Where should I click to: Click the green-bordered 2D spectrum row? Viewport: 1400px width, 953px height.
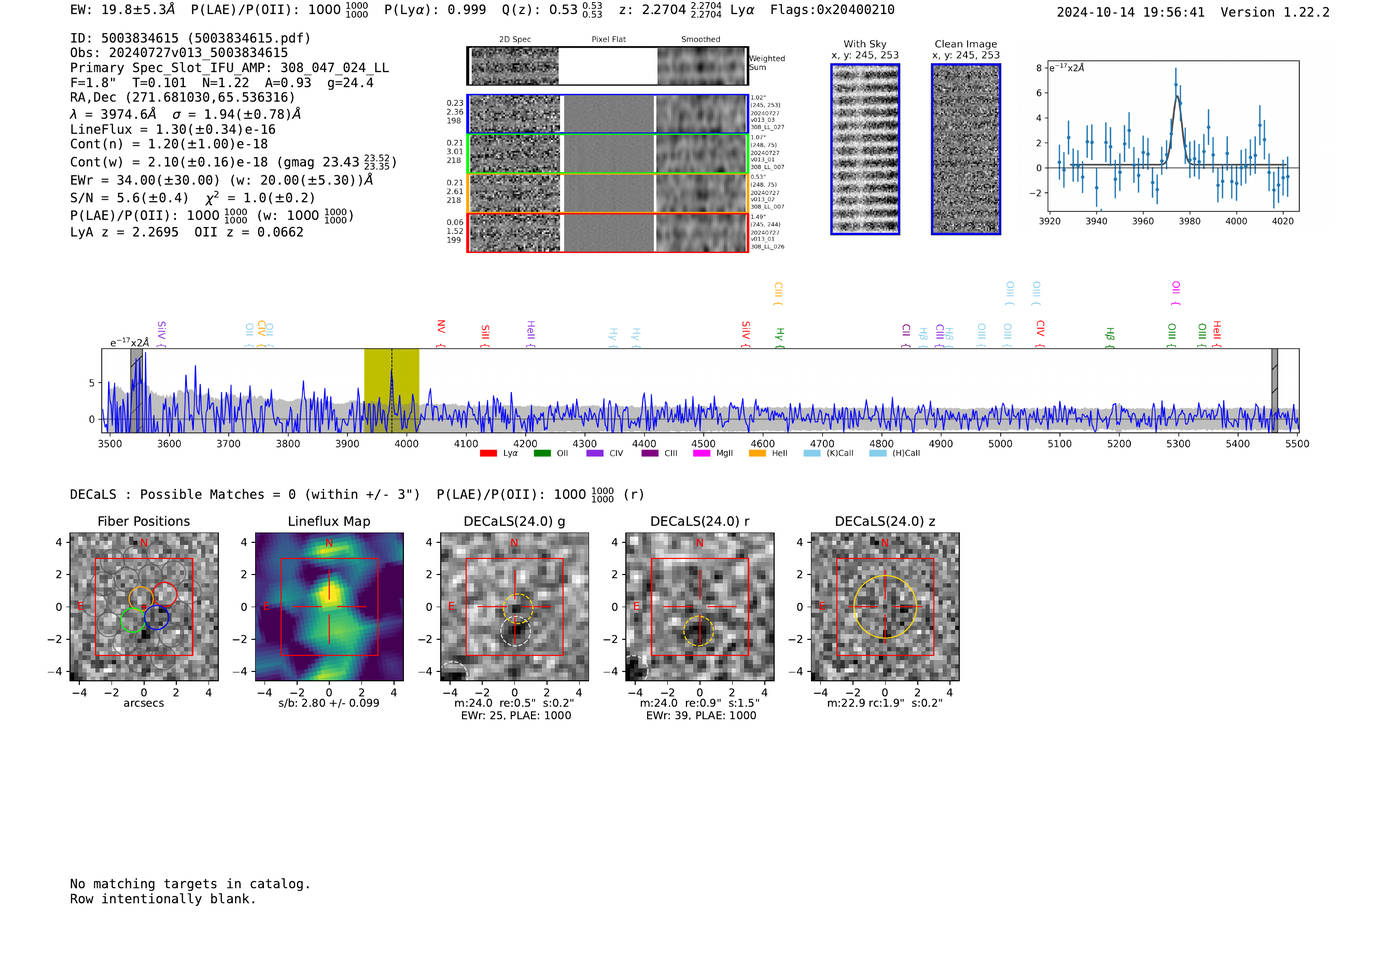pos(608,154)
